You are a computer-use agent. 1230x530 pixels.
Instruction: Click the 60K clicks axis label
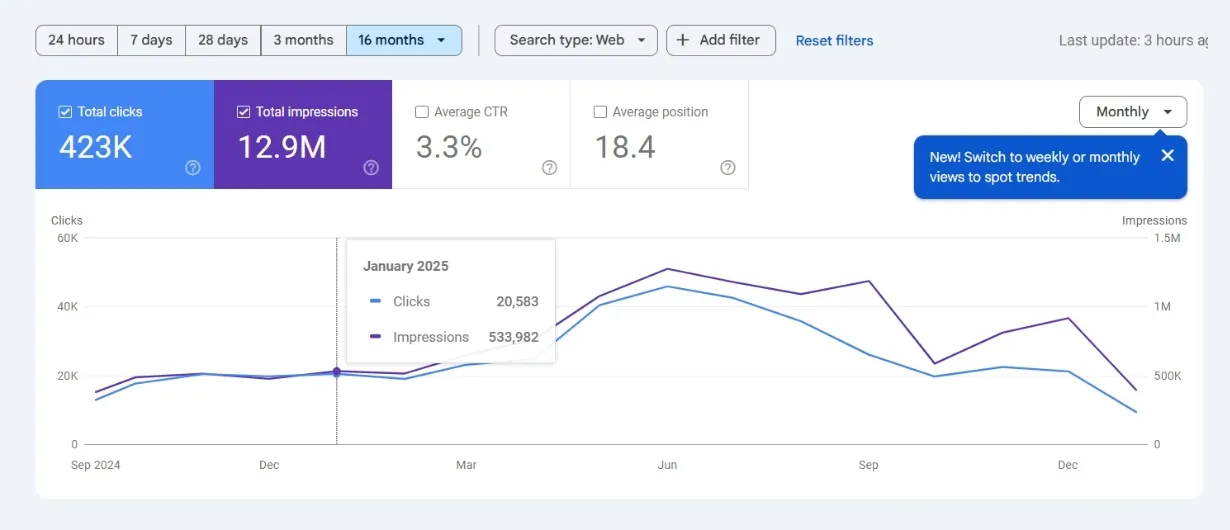tap(67, 238)
